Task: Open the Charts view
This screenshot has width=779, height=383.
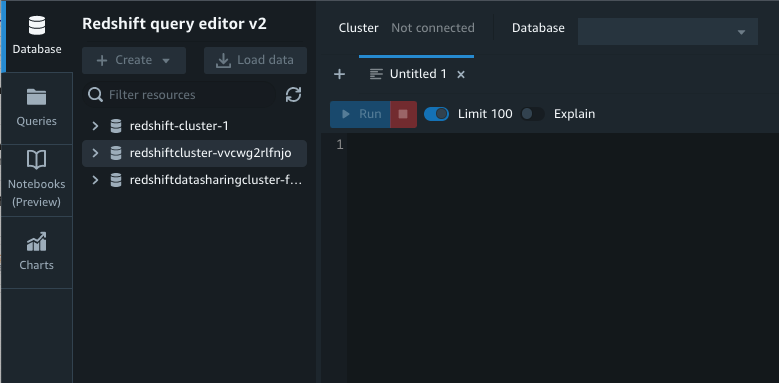Action: (x=37, y=252)
